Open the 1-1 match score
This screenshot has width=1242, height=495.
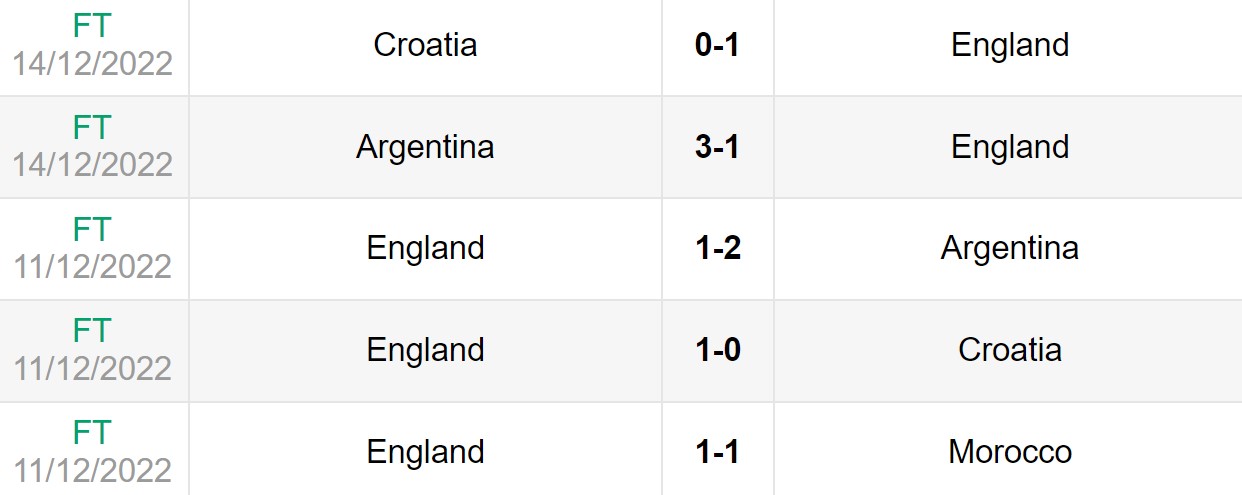(717, 452)
